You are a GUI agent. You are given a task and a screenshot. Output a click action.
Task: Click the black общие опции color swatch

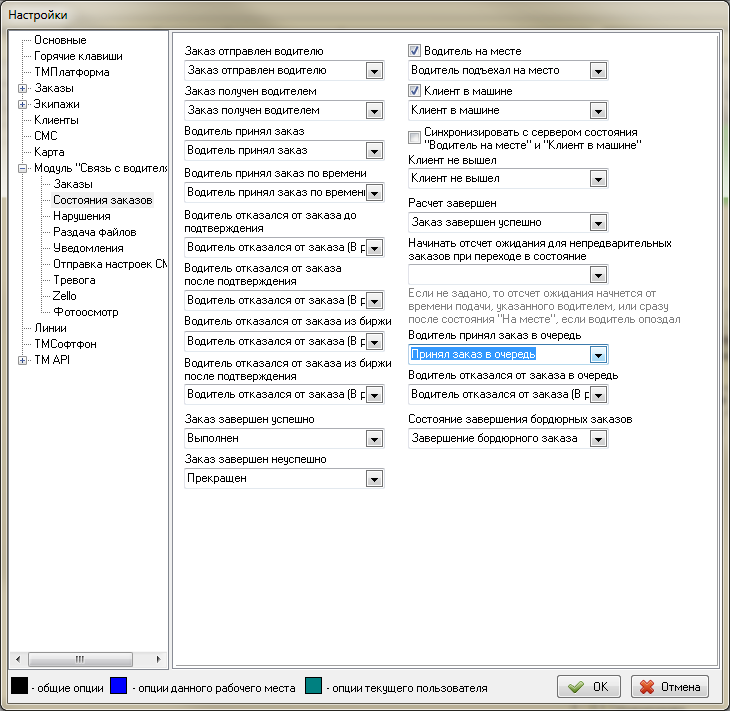(x=19, y=687)
